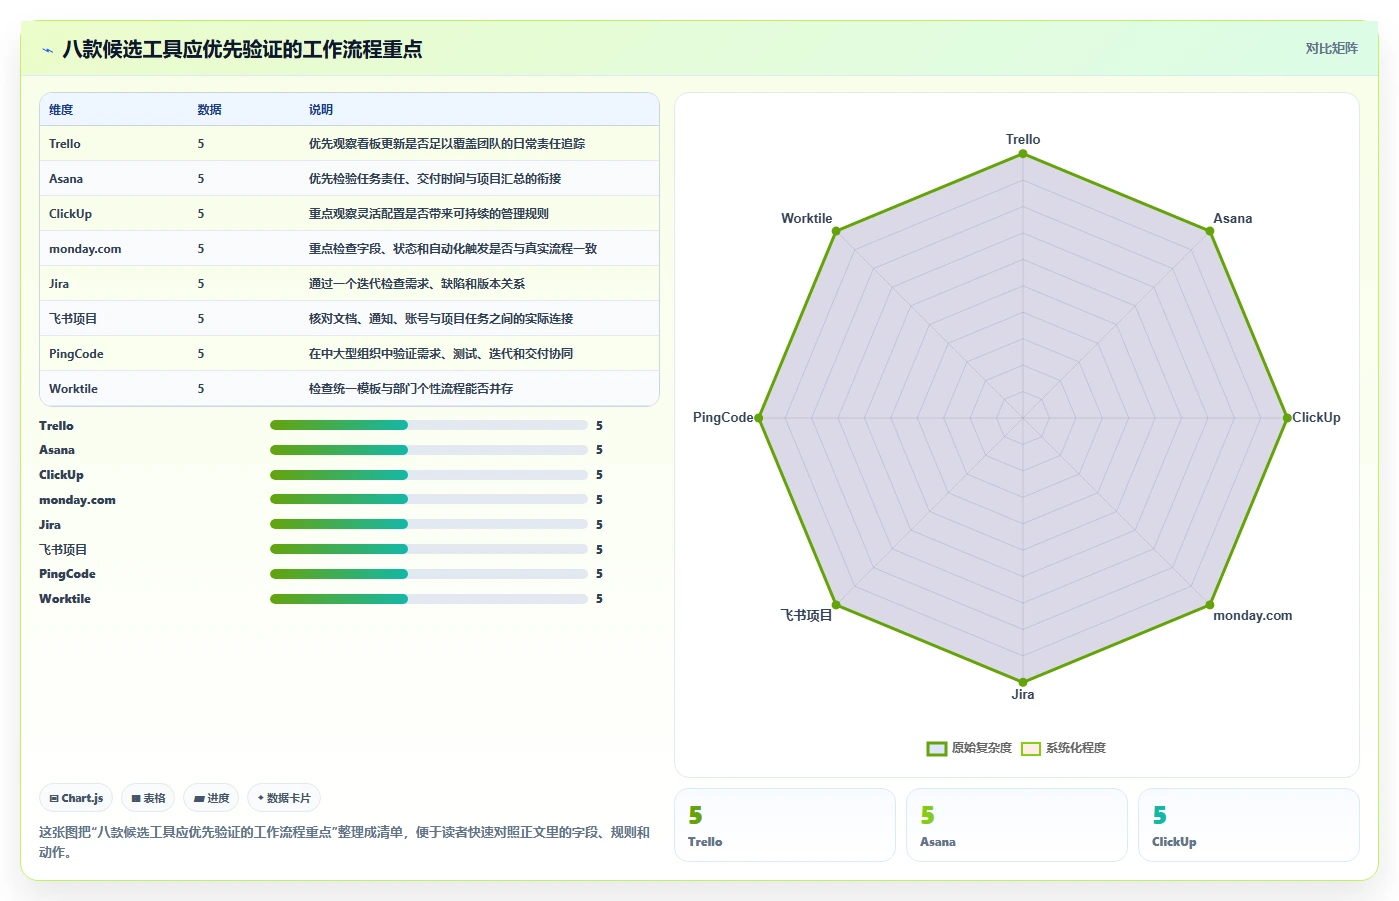This screenshot has height=901, width=1399.
Task: Click description 重点观察灵活配置是否带来可持续的管理规则
Action: pos(429,214)
